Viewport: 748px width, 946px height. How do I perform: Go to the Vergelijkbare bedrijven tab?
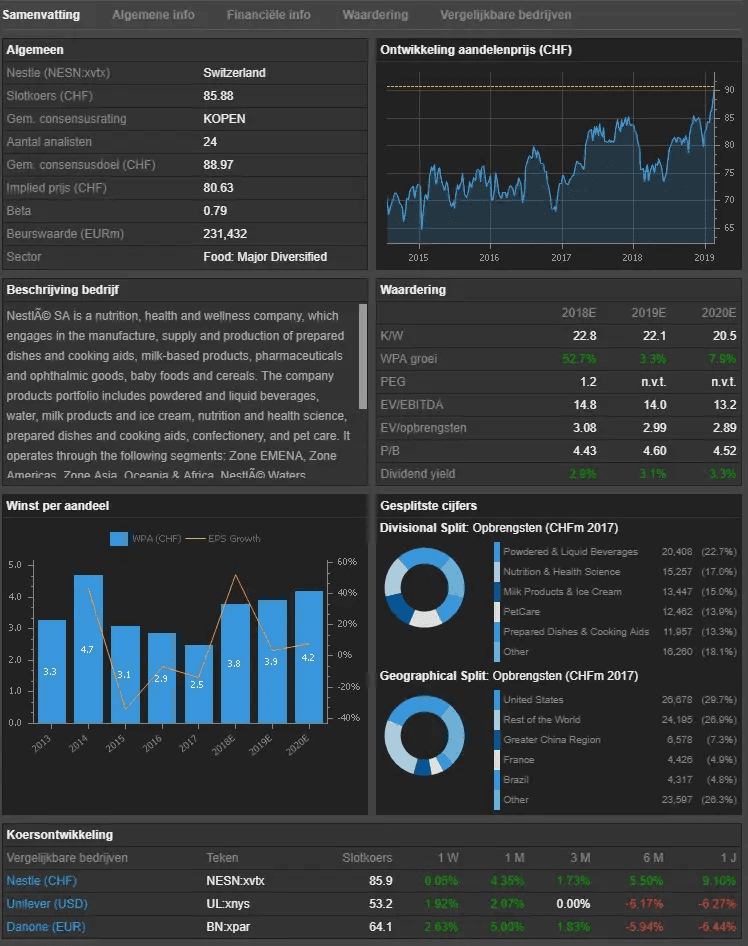pyautogui.click(x=505, y=15)
